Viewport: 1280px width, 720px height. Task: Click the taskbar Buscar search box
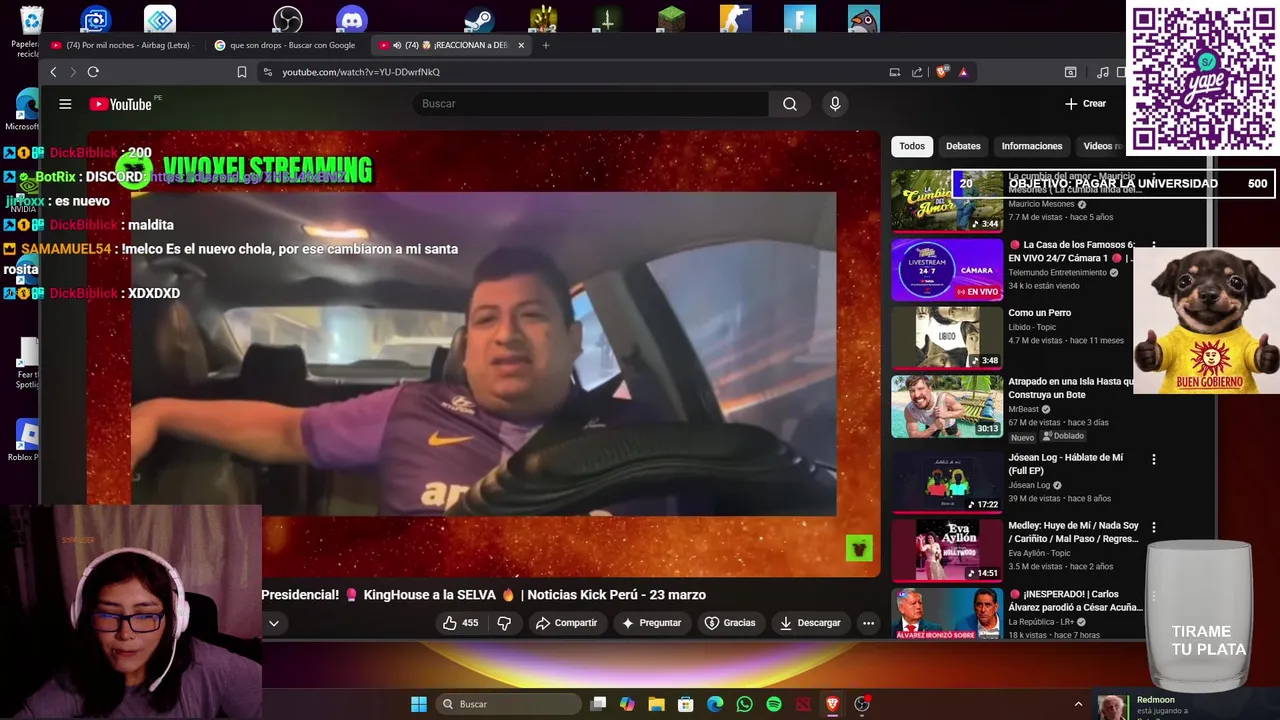[x=510, y=704]
